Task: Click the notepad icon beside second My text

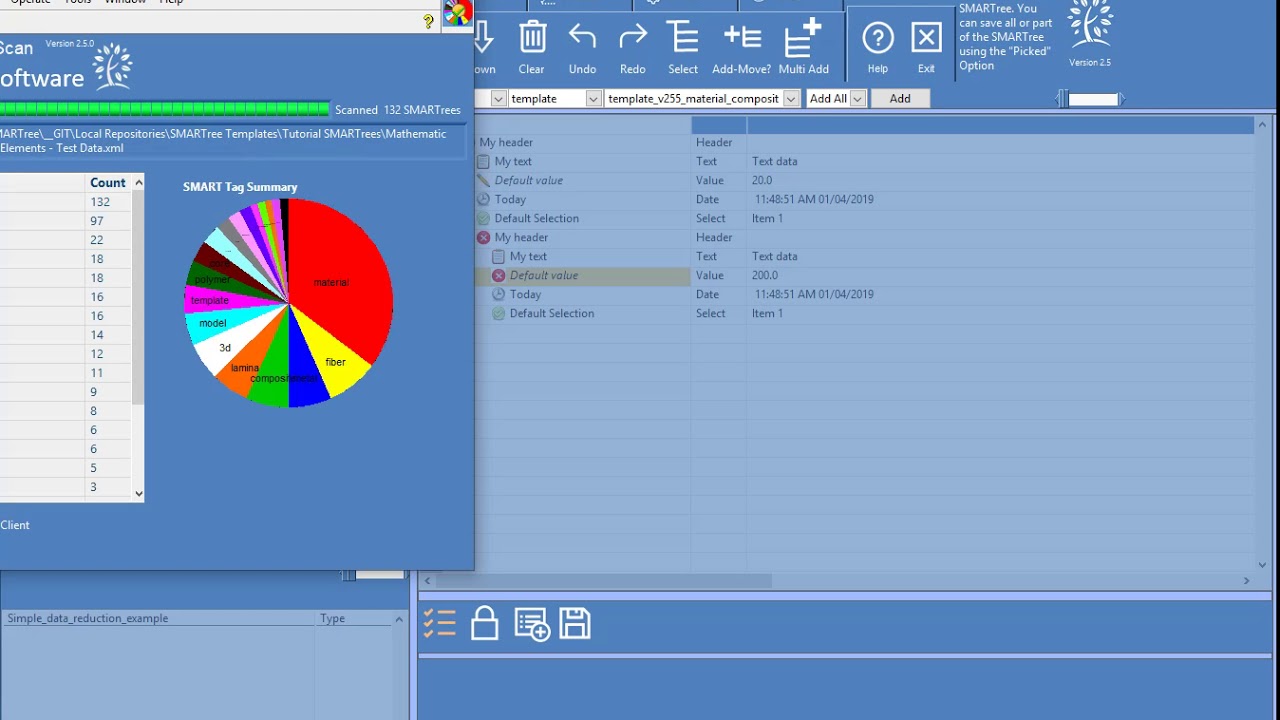Action: [499, 256]
